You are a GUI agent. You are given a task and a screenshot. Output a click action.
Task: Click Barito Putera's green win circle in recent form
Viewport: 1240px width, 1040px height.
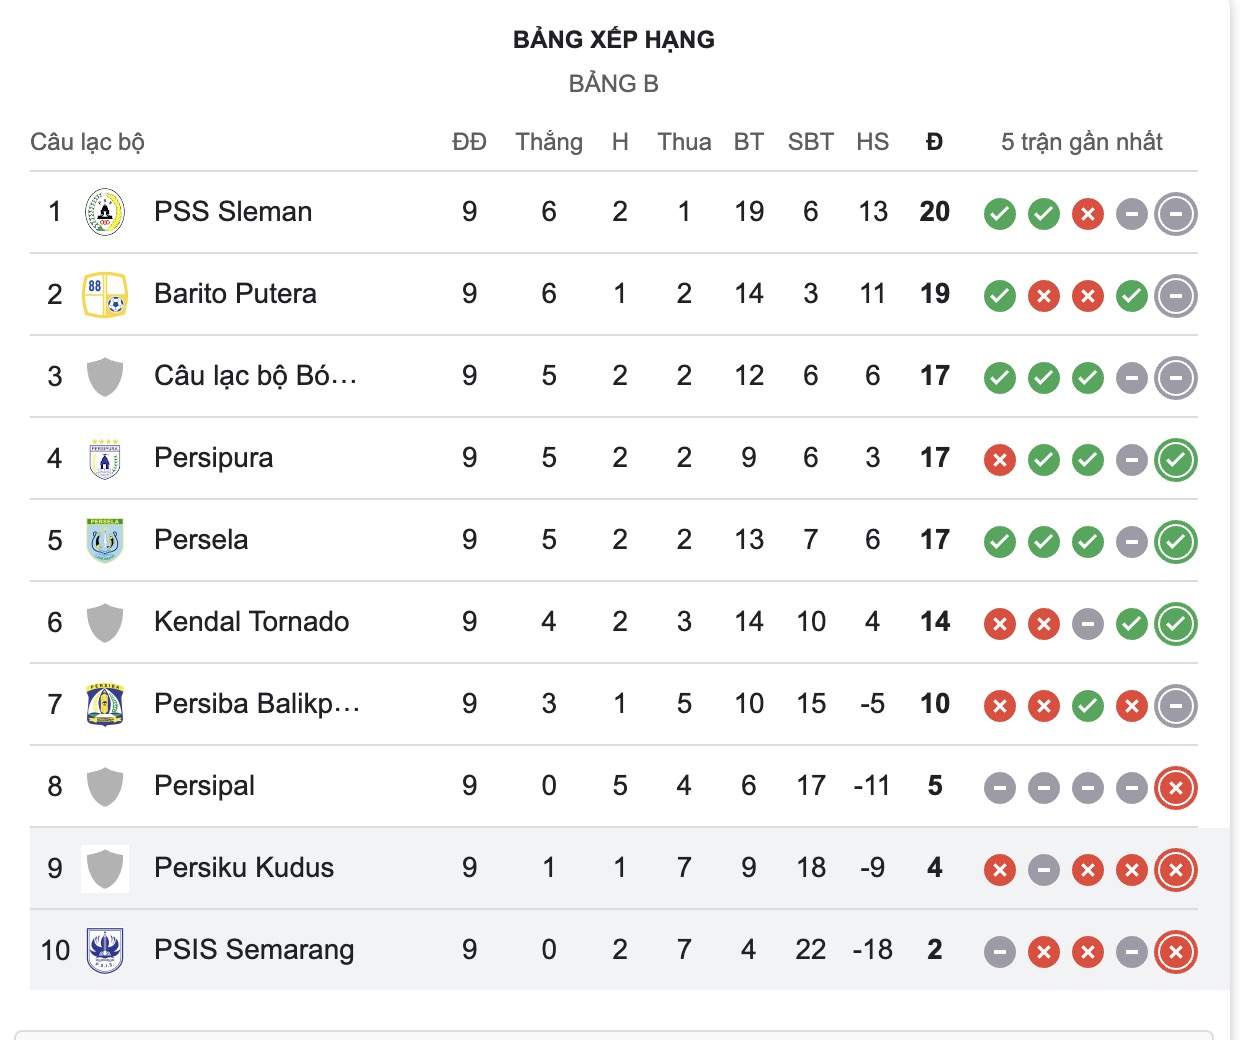(x=1131, y=295)
